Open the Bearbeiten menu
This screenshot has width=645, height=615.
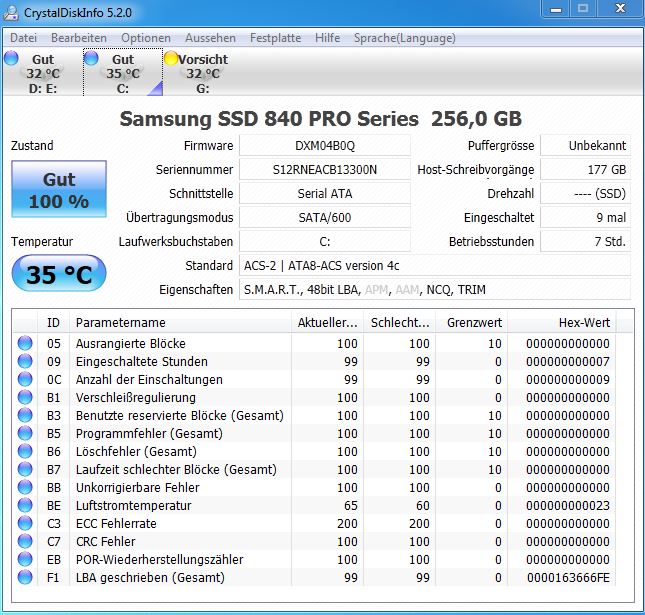pyautogui.click(x=79, y=38)
